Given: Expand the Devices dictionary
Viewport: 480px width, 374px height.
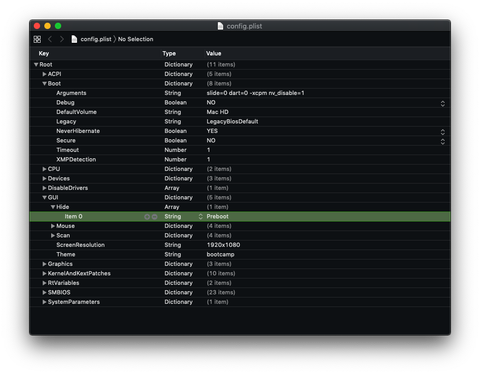Looking at the screenshot, I should click(x=44, y=179).
